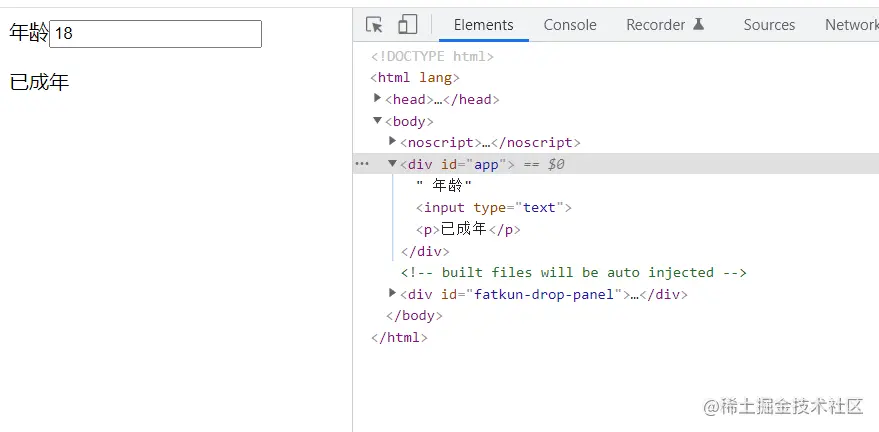Viewport: 879px width, 432px height.
Task: Open the Network tab
Action: [850, 25]
